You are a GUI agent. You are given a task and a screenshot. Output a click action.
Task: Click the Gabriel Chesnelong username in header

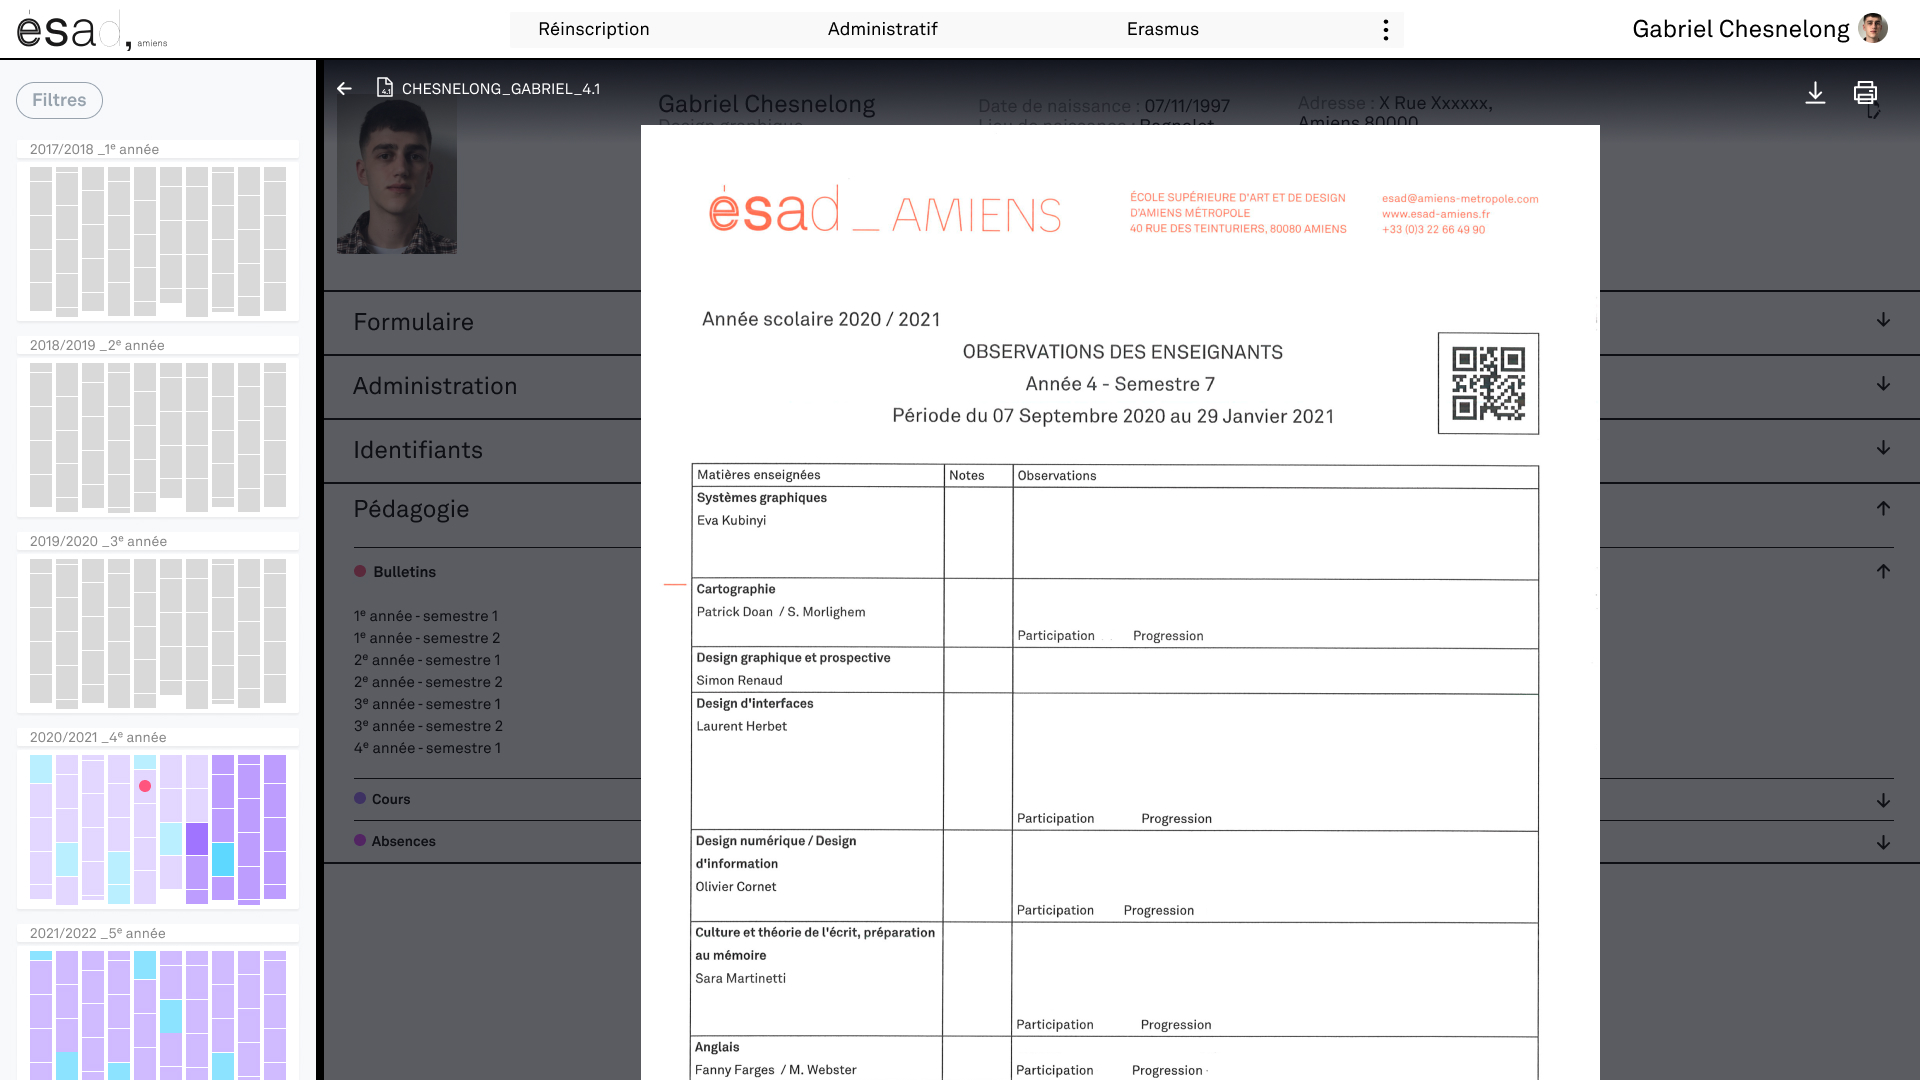click(x=1740, y=29)
